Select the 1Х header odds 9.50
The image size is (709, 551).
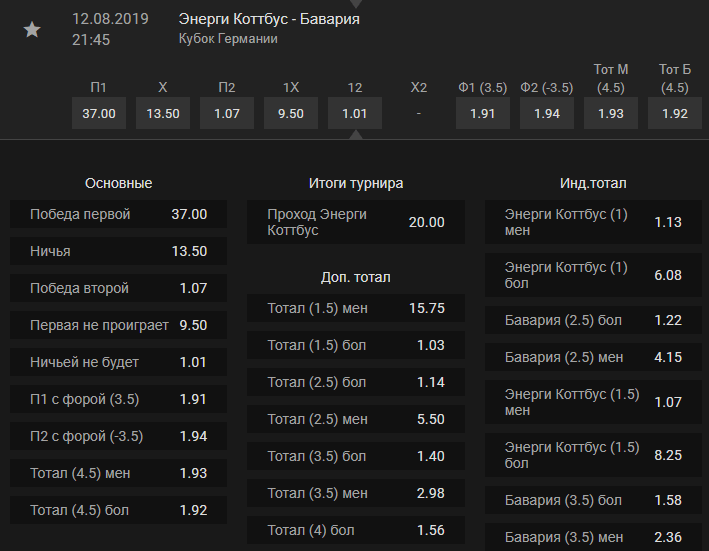(291, 113)
